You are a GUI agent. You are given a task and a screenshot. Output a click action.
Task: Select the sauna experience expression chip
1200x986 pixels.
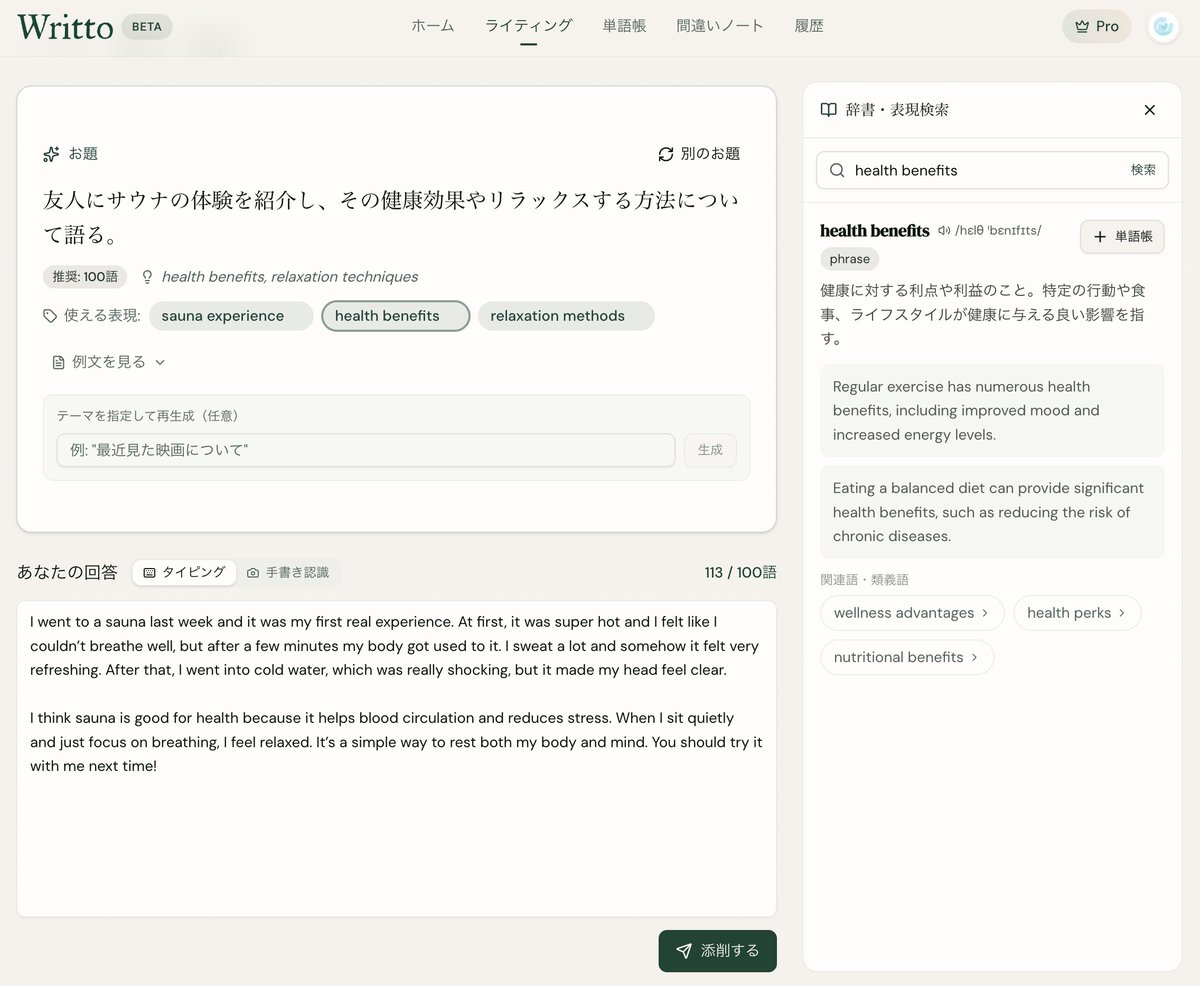click(x=231, y=316)
